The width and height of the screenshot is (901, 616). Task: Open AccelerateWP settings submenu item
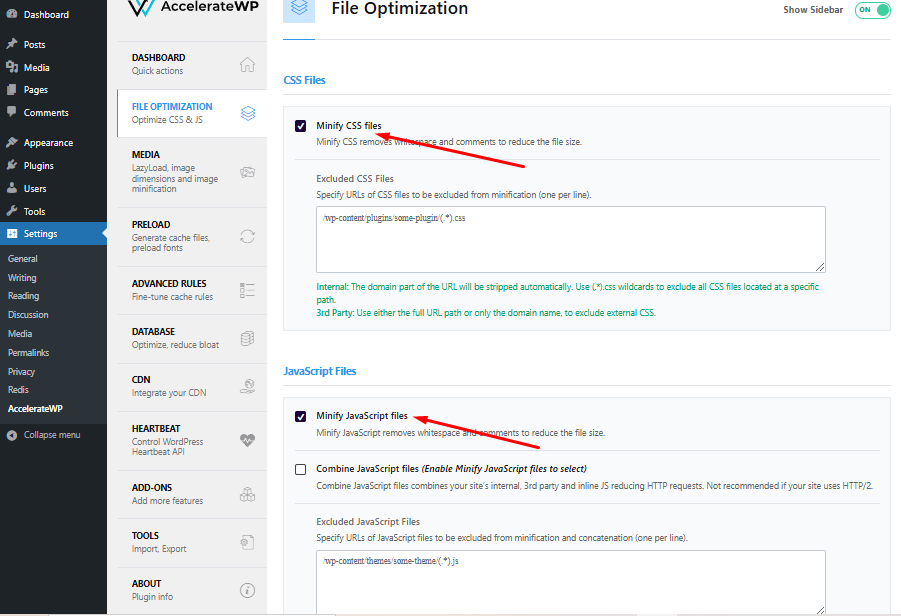coord(35,409)
